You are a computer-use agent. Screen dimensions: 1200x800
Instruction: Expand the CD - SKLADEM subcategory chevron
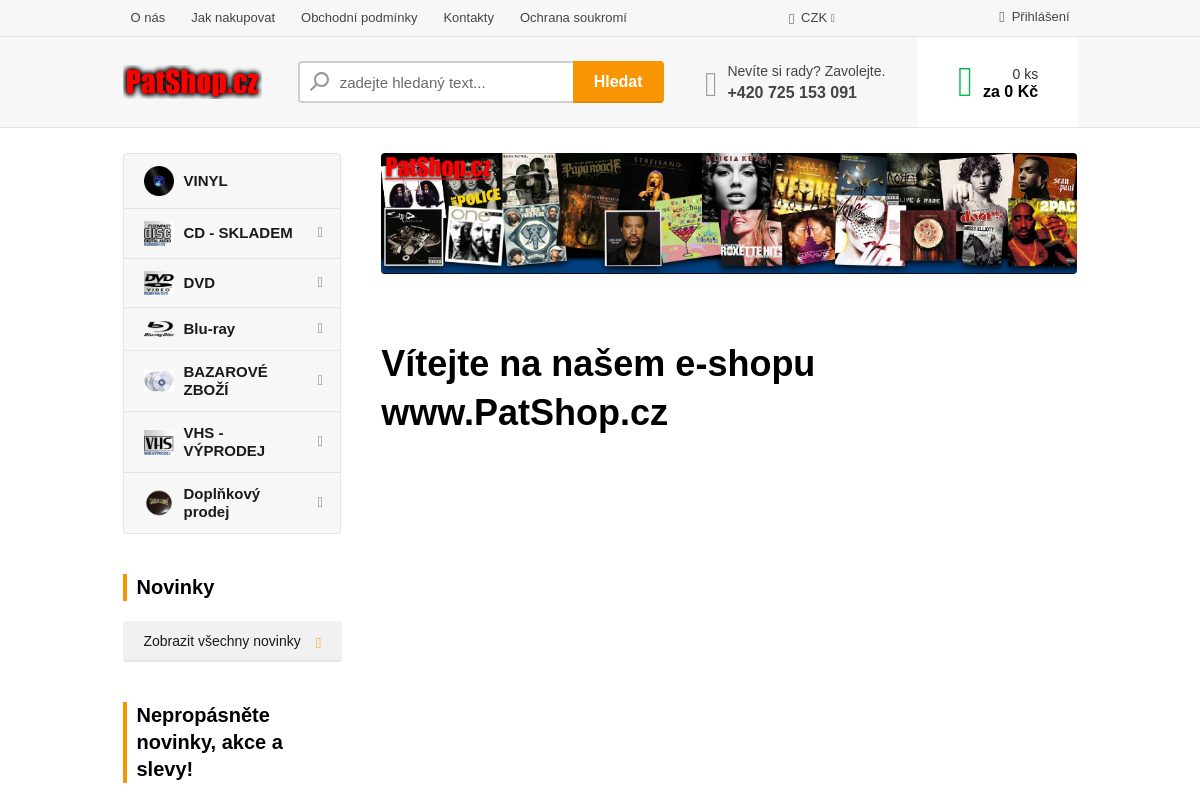point(319,233)
